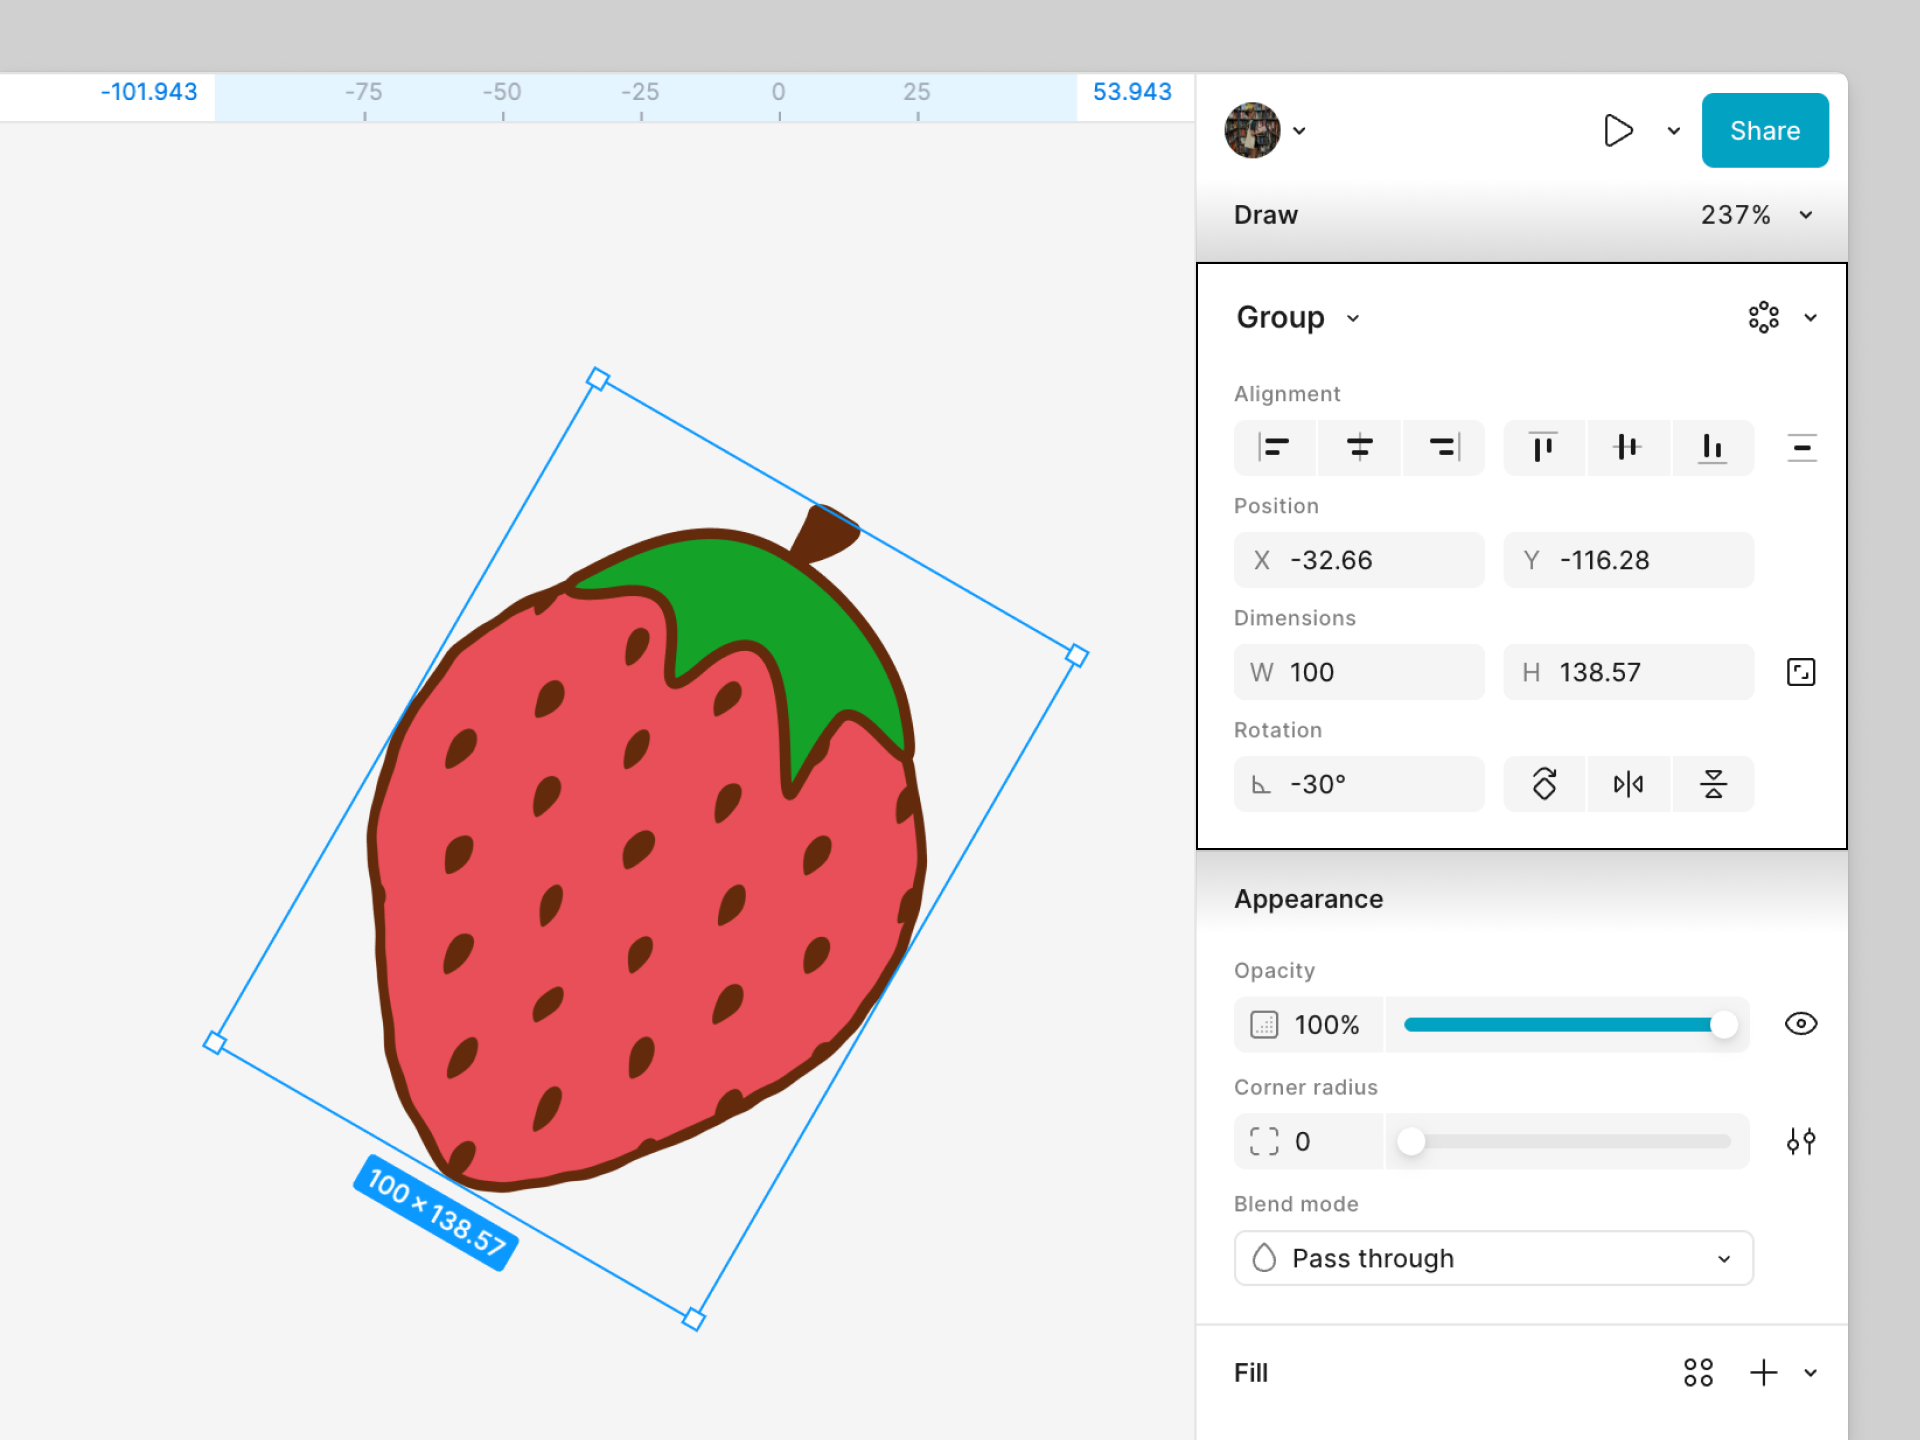Click the corner radius slider handle

click(x=1411, y=1141)
